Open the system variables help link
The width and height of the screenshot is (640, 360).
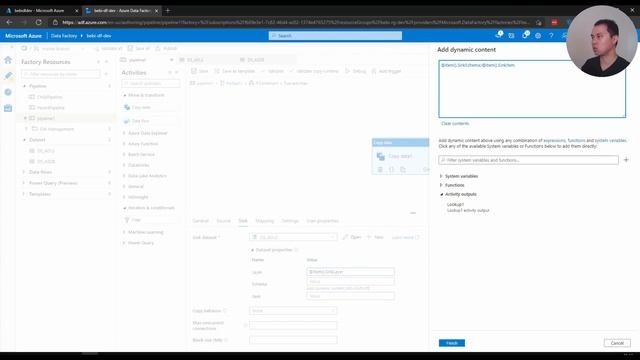[610, 140]
